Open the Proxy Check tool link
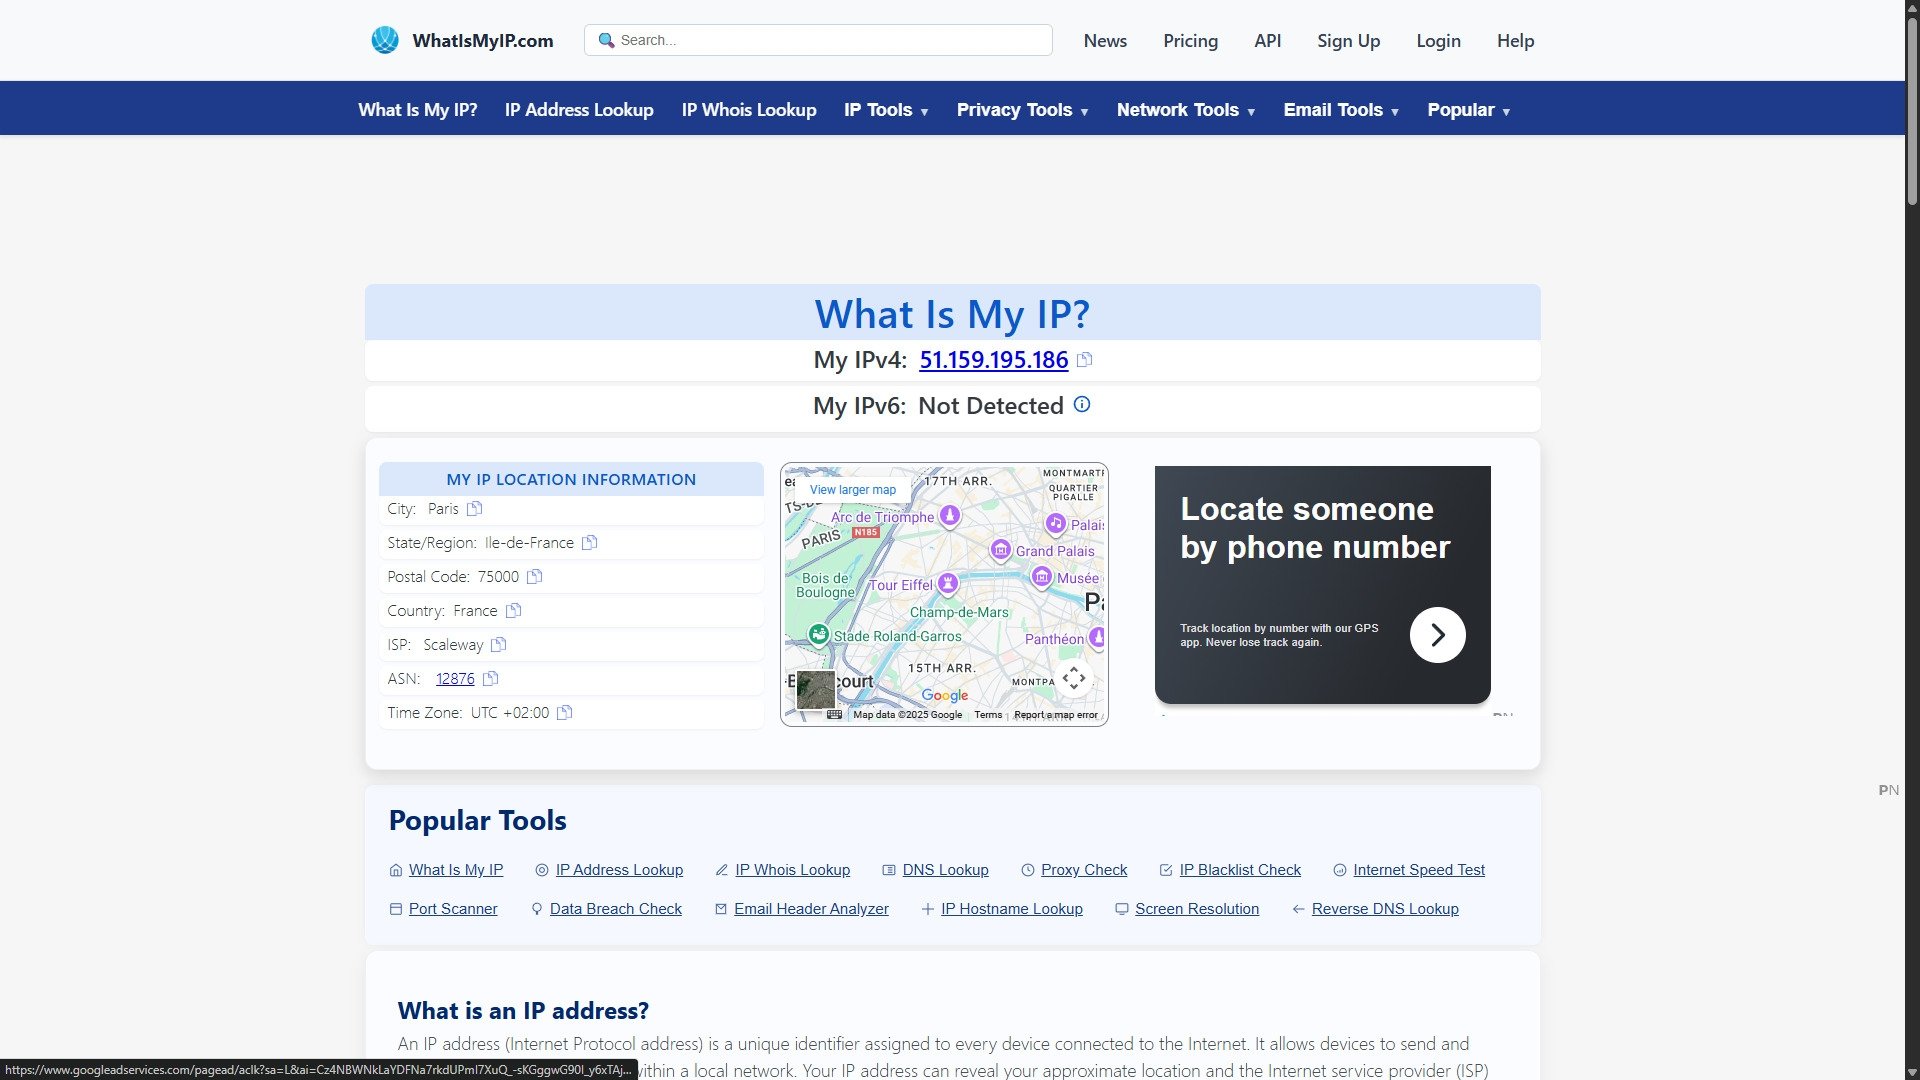Screen dimensions: 1920x1080 pyautogui.click(x=1083, y=870)
